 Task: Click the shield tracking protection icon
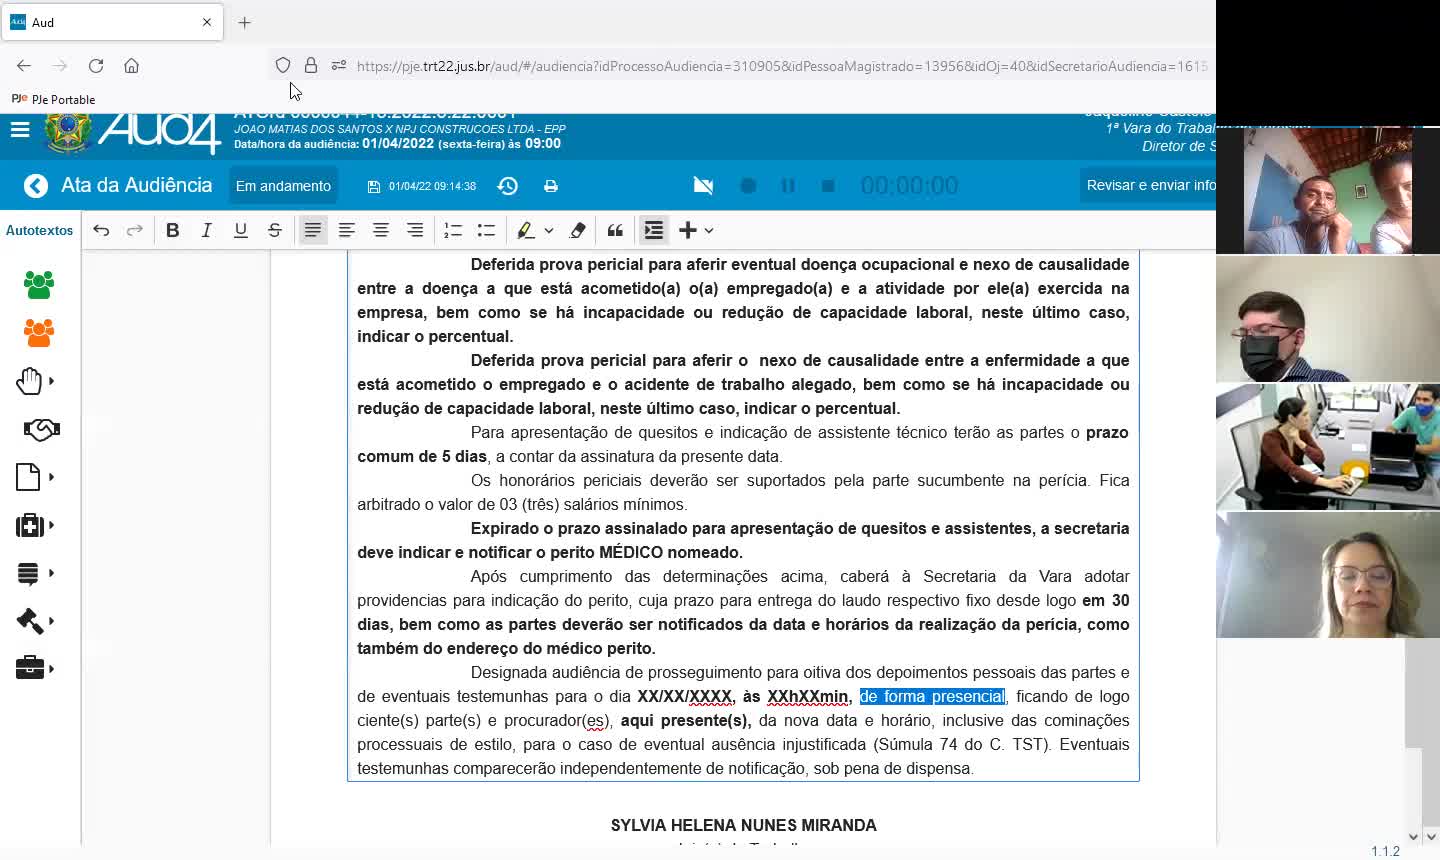pos(283,66)
